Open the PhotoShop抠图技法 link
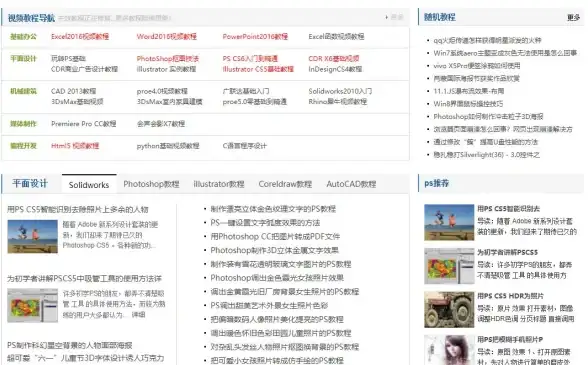The image size is (588, 365). click(168, 59)
